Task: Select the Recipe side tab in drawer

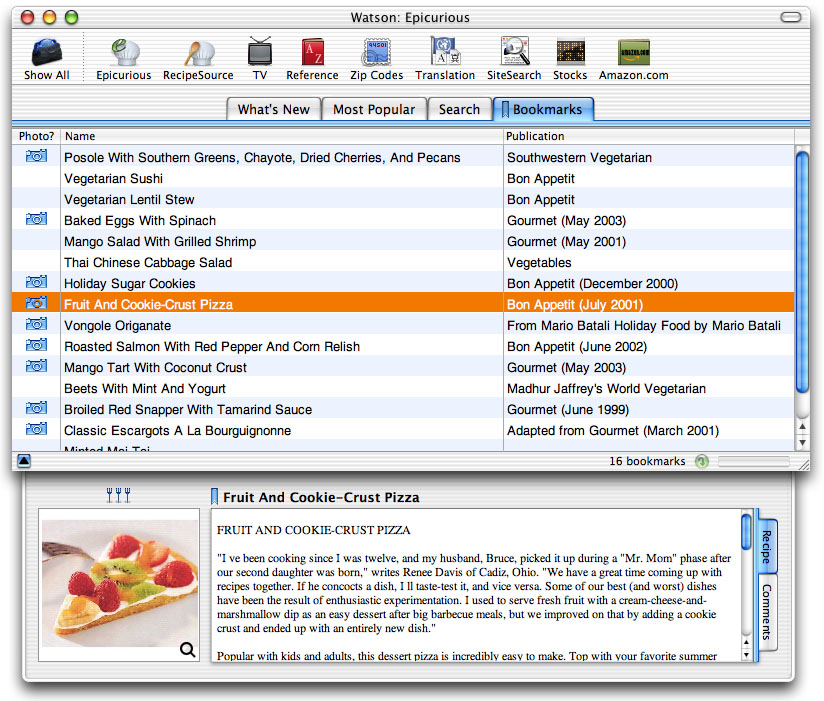Action: (x=767, y=547)
